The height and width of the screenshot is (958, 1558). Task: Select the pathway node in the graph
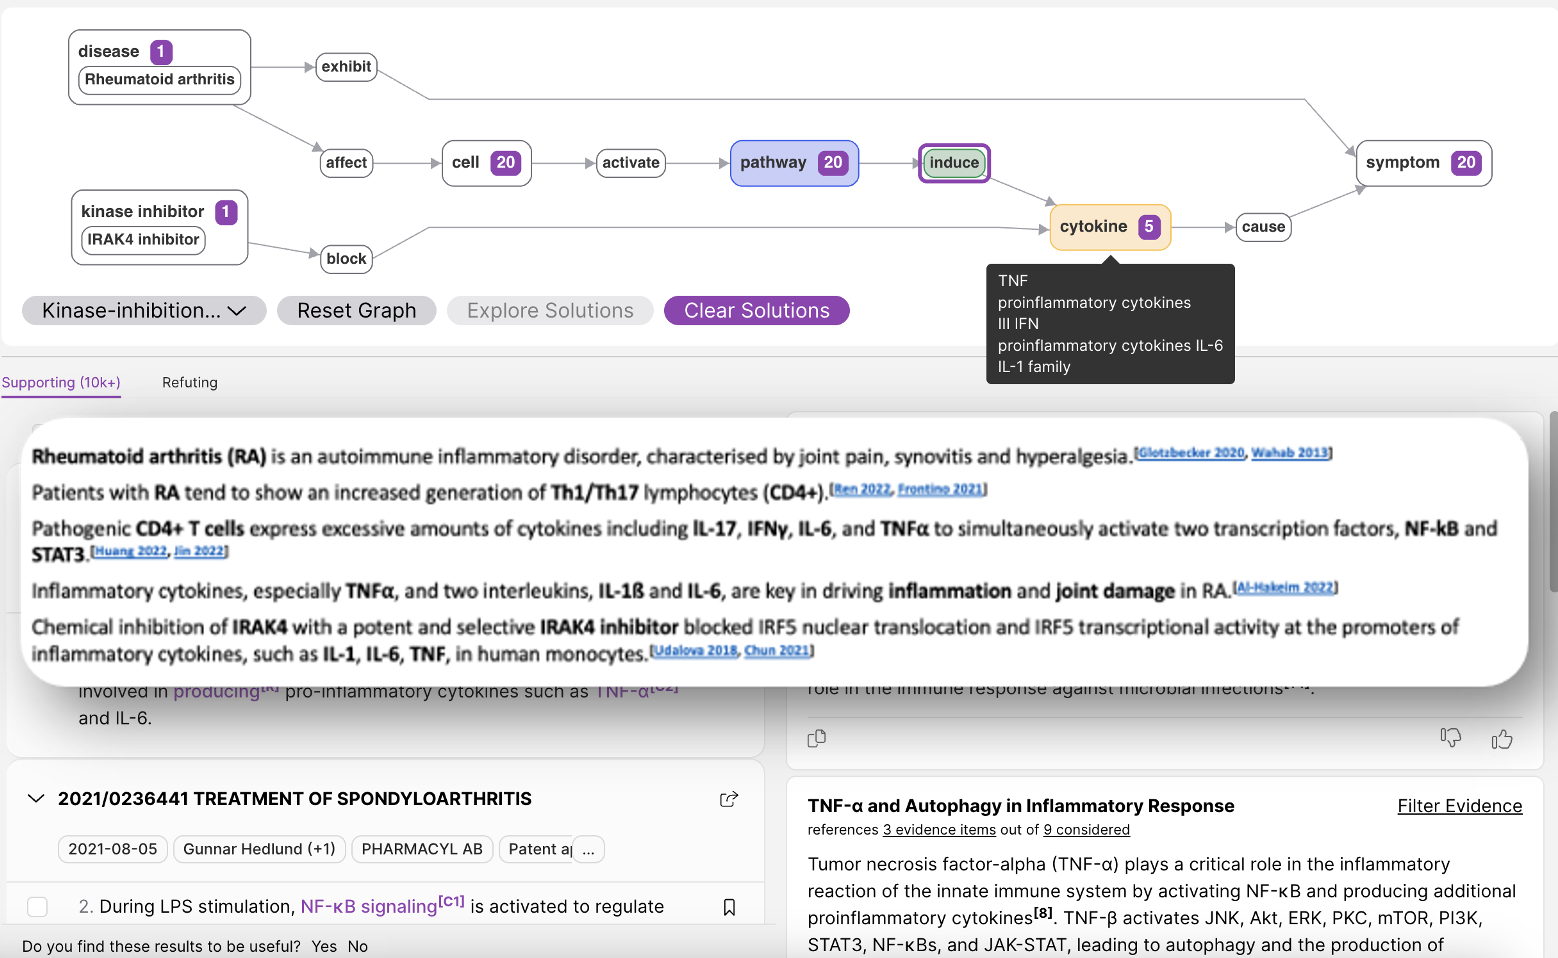coord(794,163)
